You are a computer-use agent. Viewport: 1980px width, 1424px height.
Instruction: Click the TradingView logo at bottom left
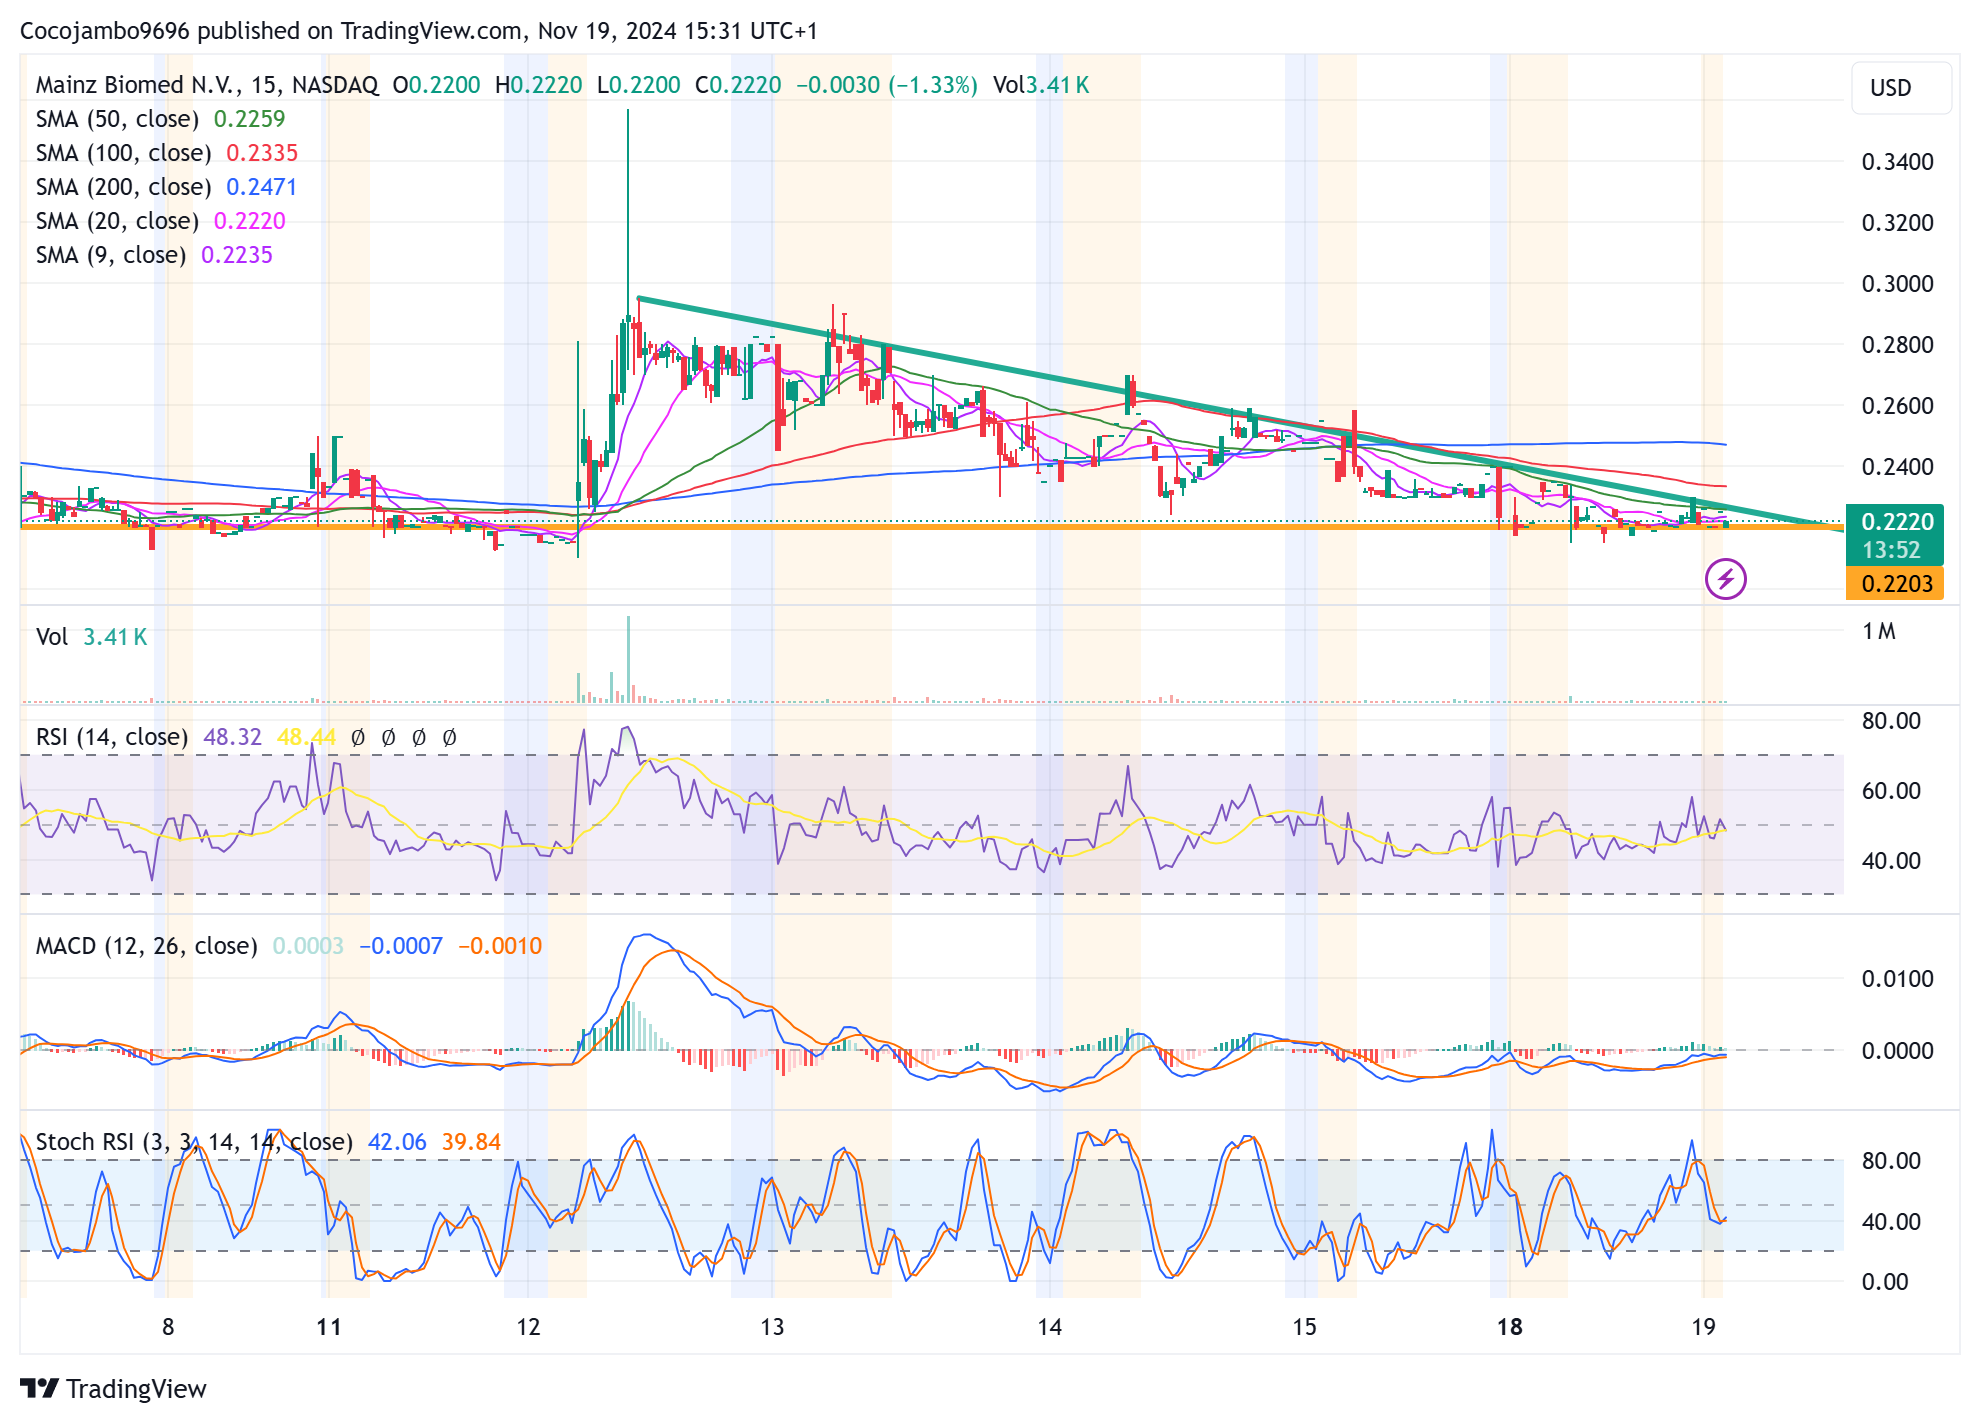point(113,1389)
